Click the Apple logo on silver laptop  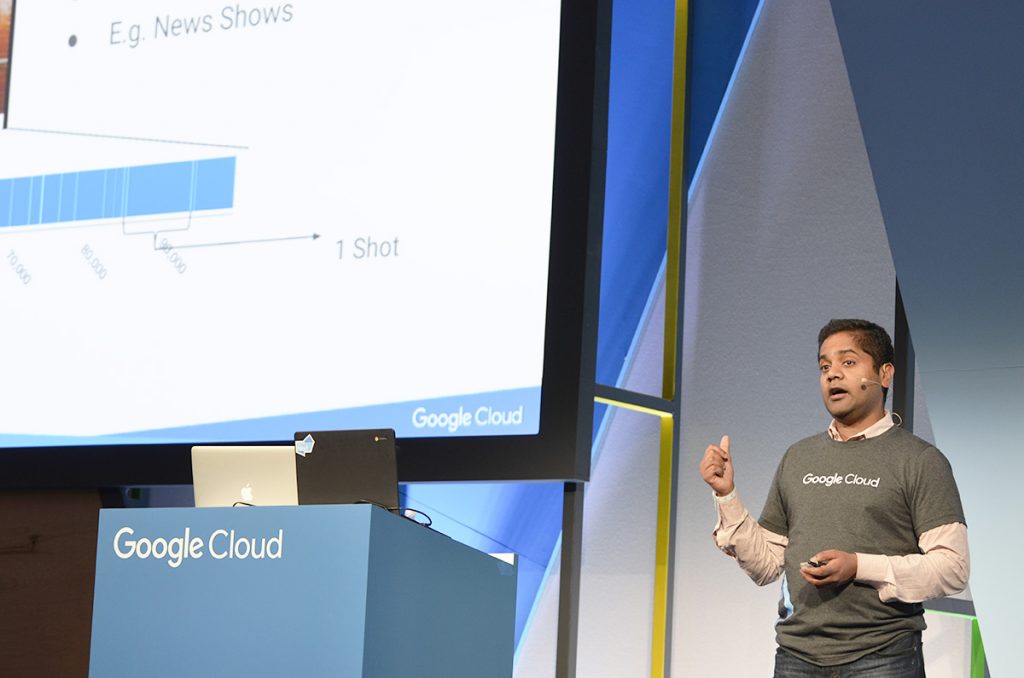tap(246, 492)
